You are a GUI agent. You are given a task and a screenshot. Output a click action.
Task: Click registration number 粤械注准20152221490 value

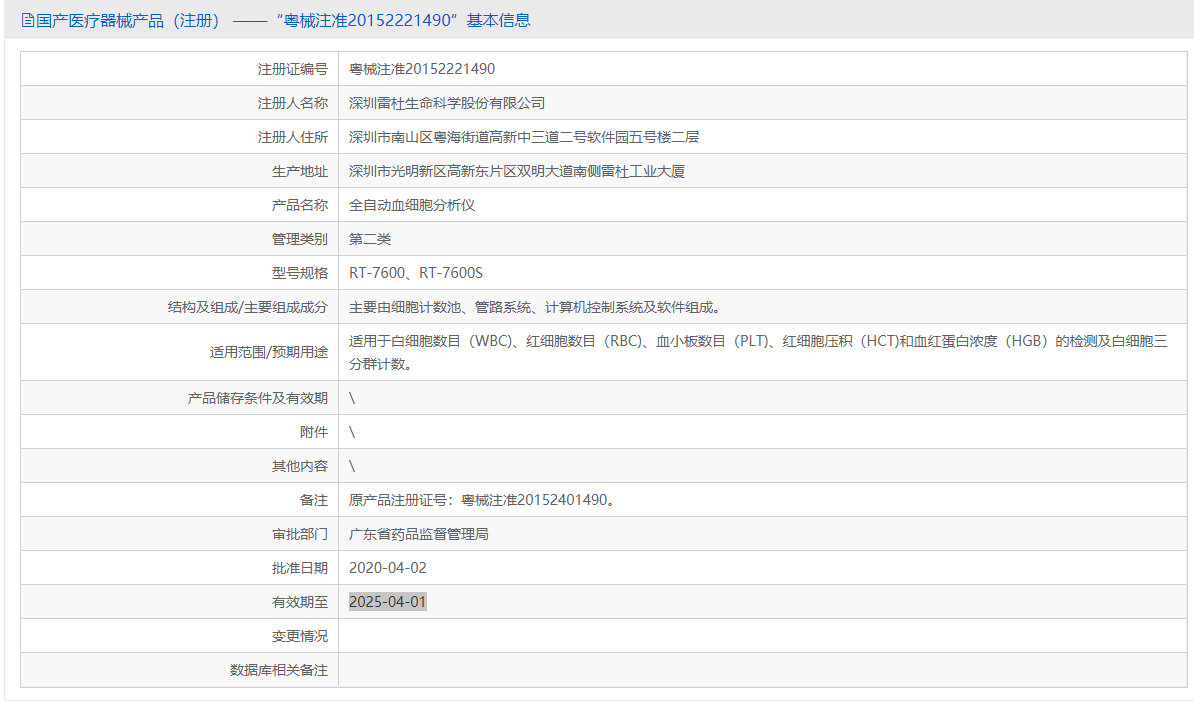(421, 69)
